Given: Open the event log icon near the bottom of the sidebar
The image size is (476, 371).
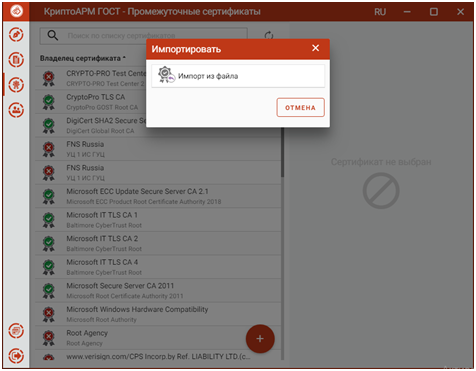Looking at the screenshot, I should coord(16,331).
